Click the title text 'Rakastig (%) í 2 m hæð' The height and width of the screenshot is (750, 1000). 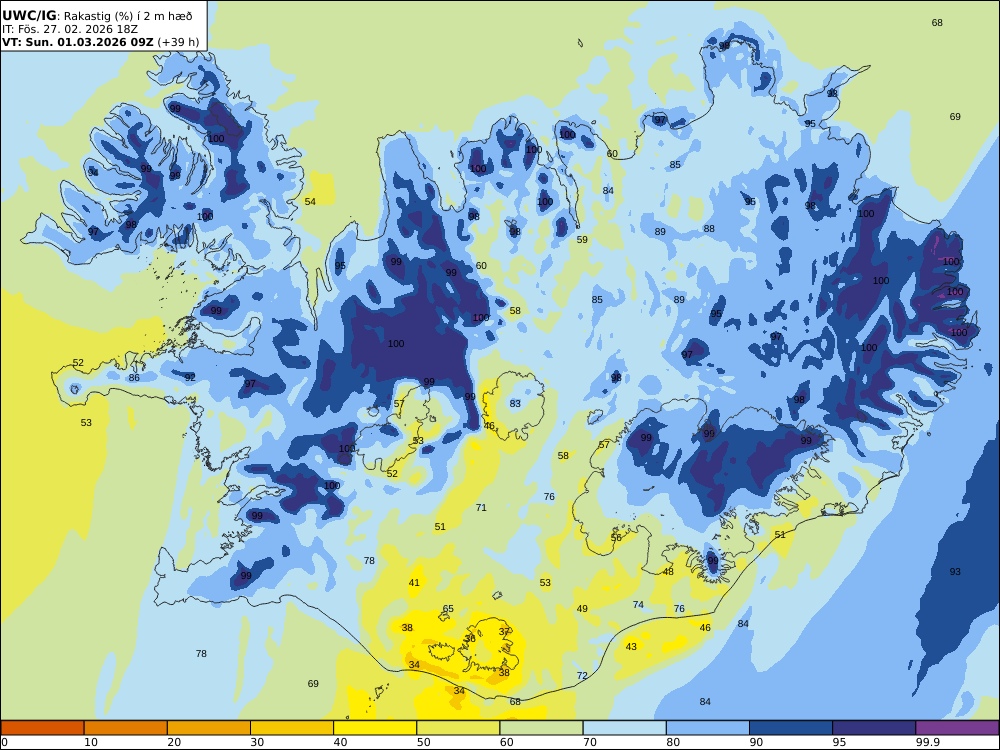(x=128, y=16)
